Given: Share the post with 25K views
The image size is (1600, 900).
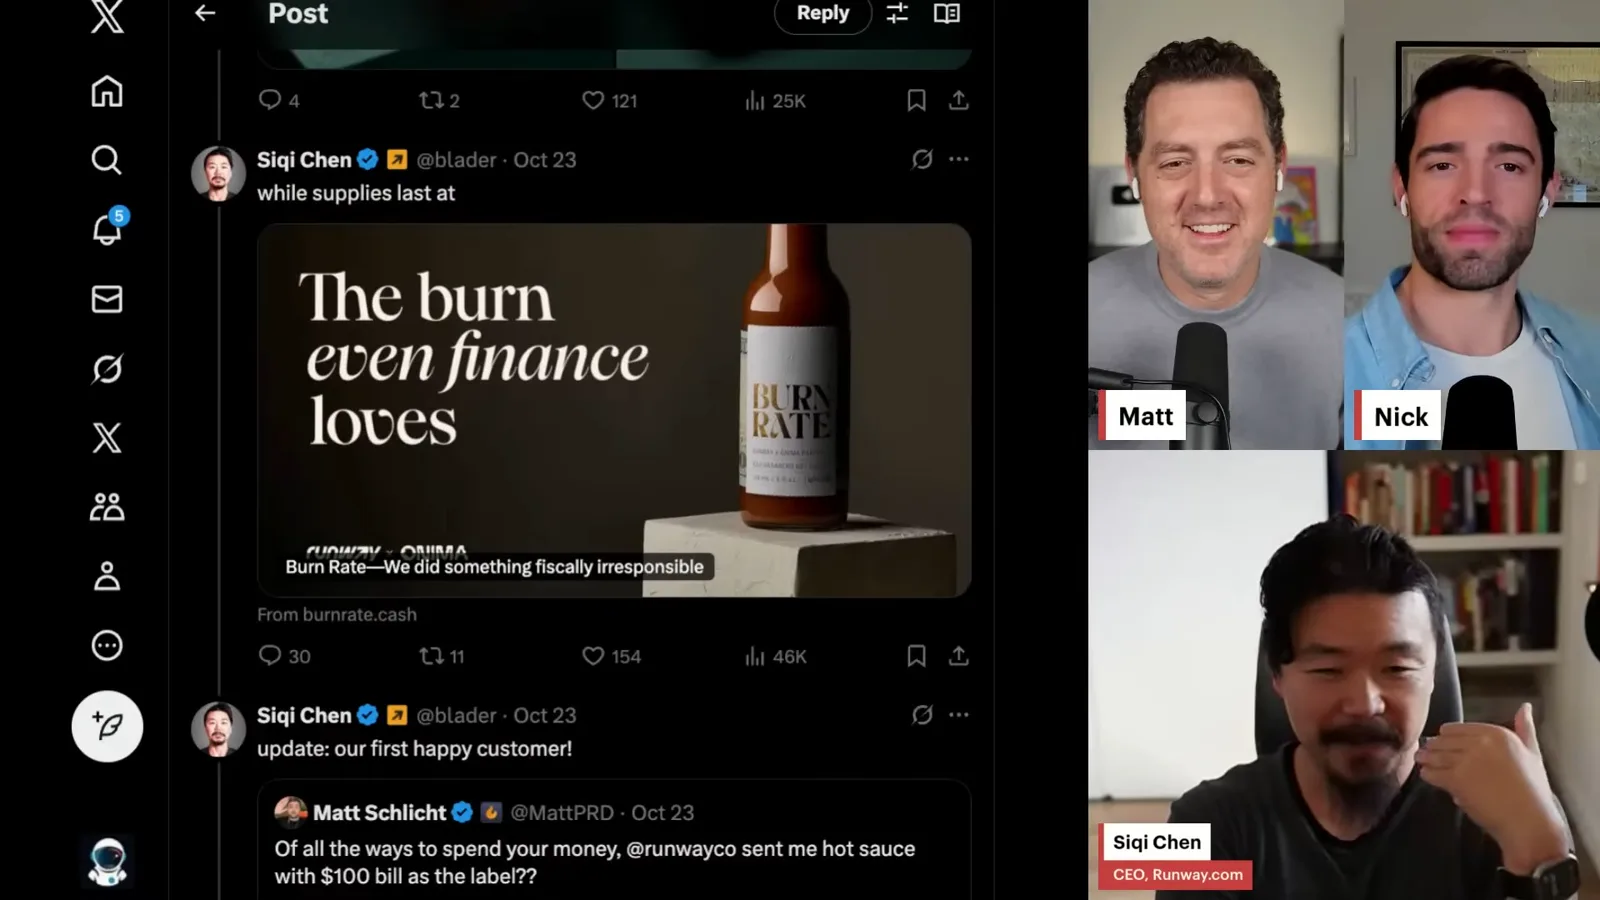Looking at the screenshot, I should tap(959, 100).
